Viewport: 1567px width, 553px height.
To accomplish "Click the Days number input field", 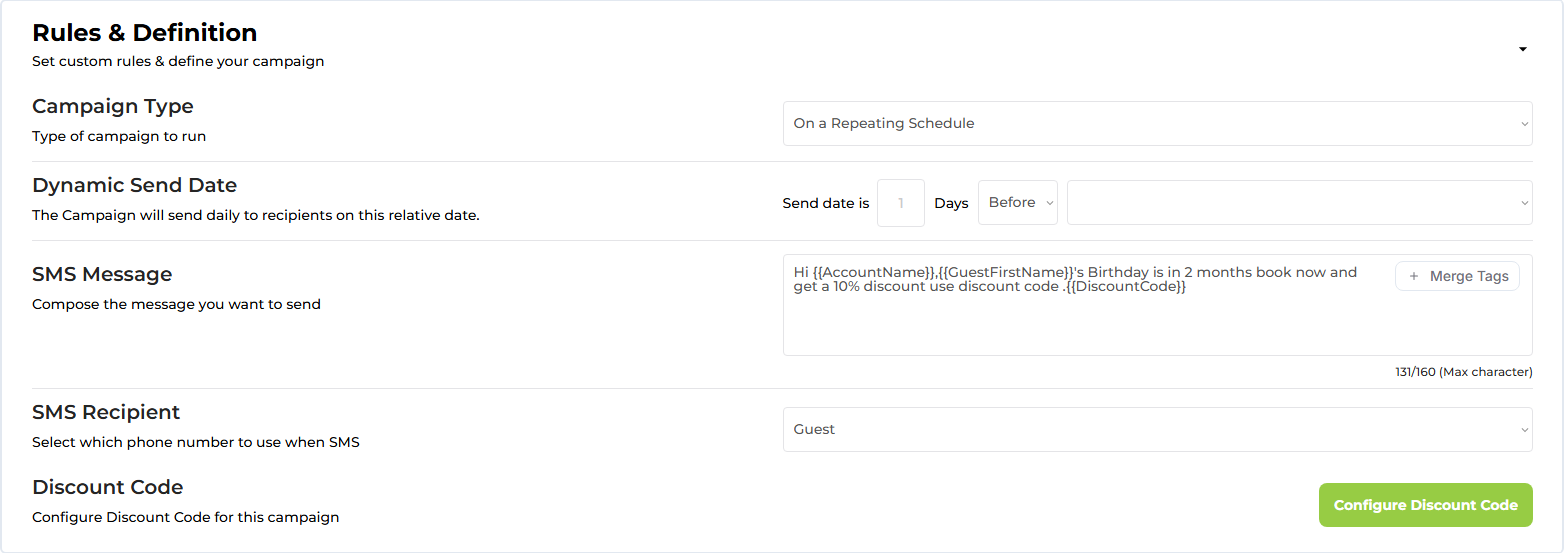I will click(x=901, y=203).
